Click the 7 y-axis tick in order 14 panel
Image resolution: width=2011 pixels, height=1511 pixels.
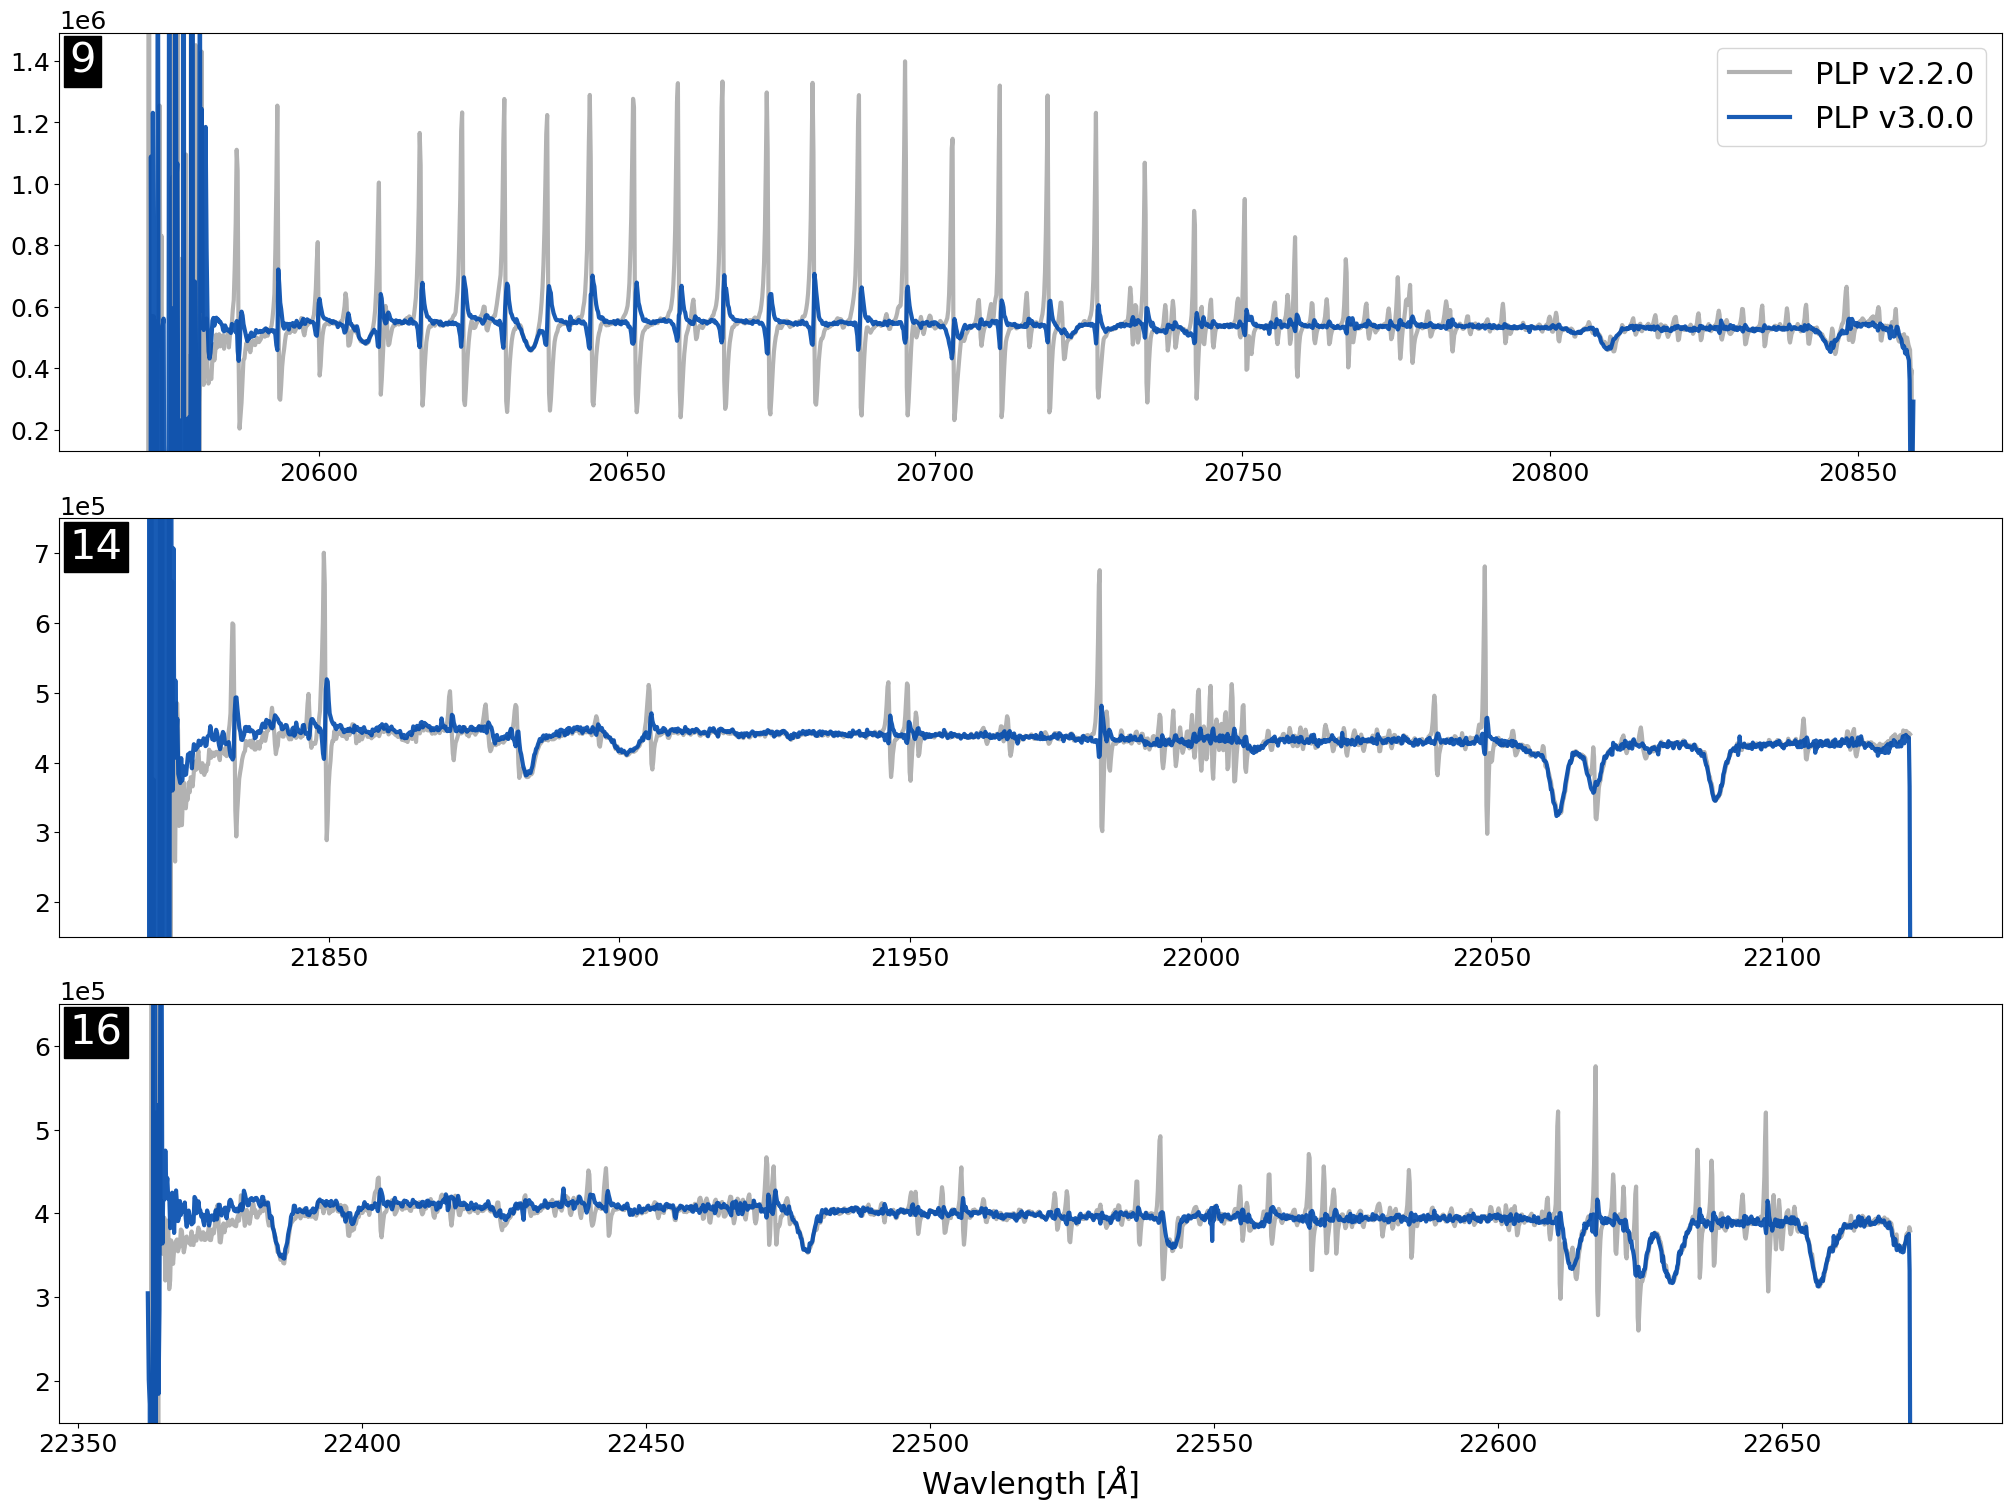coord(42,554)
